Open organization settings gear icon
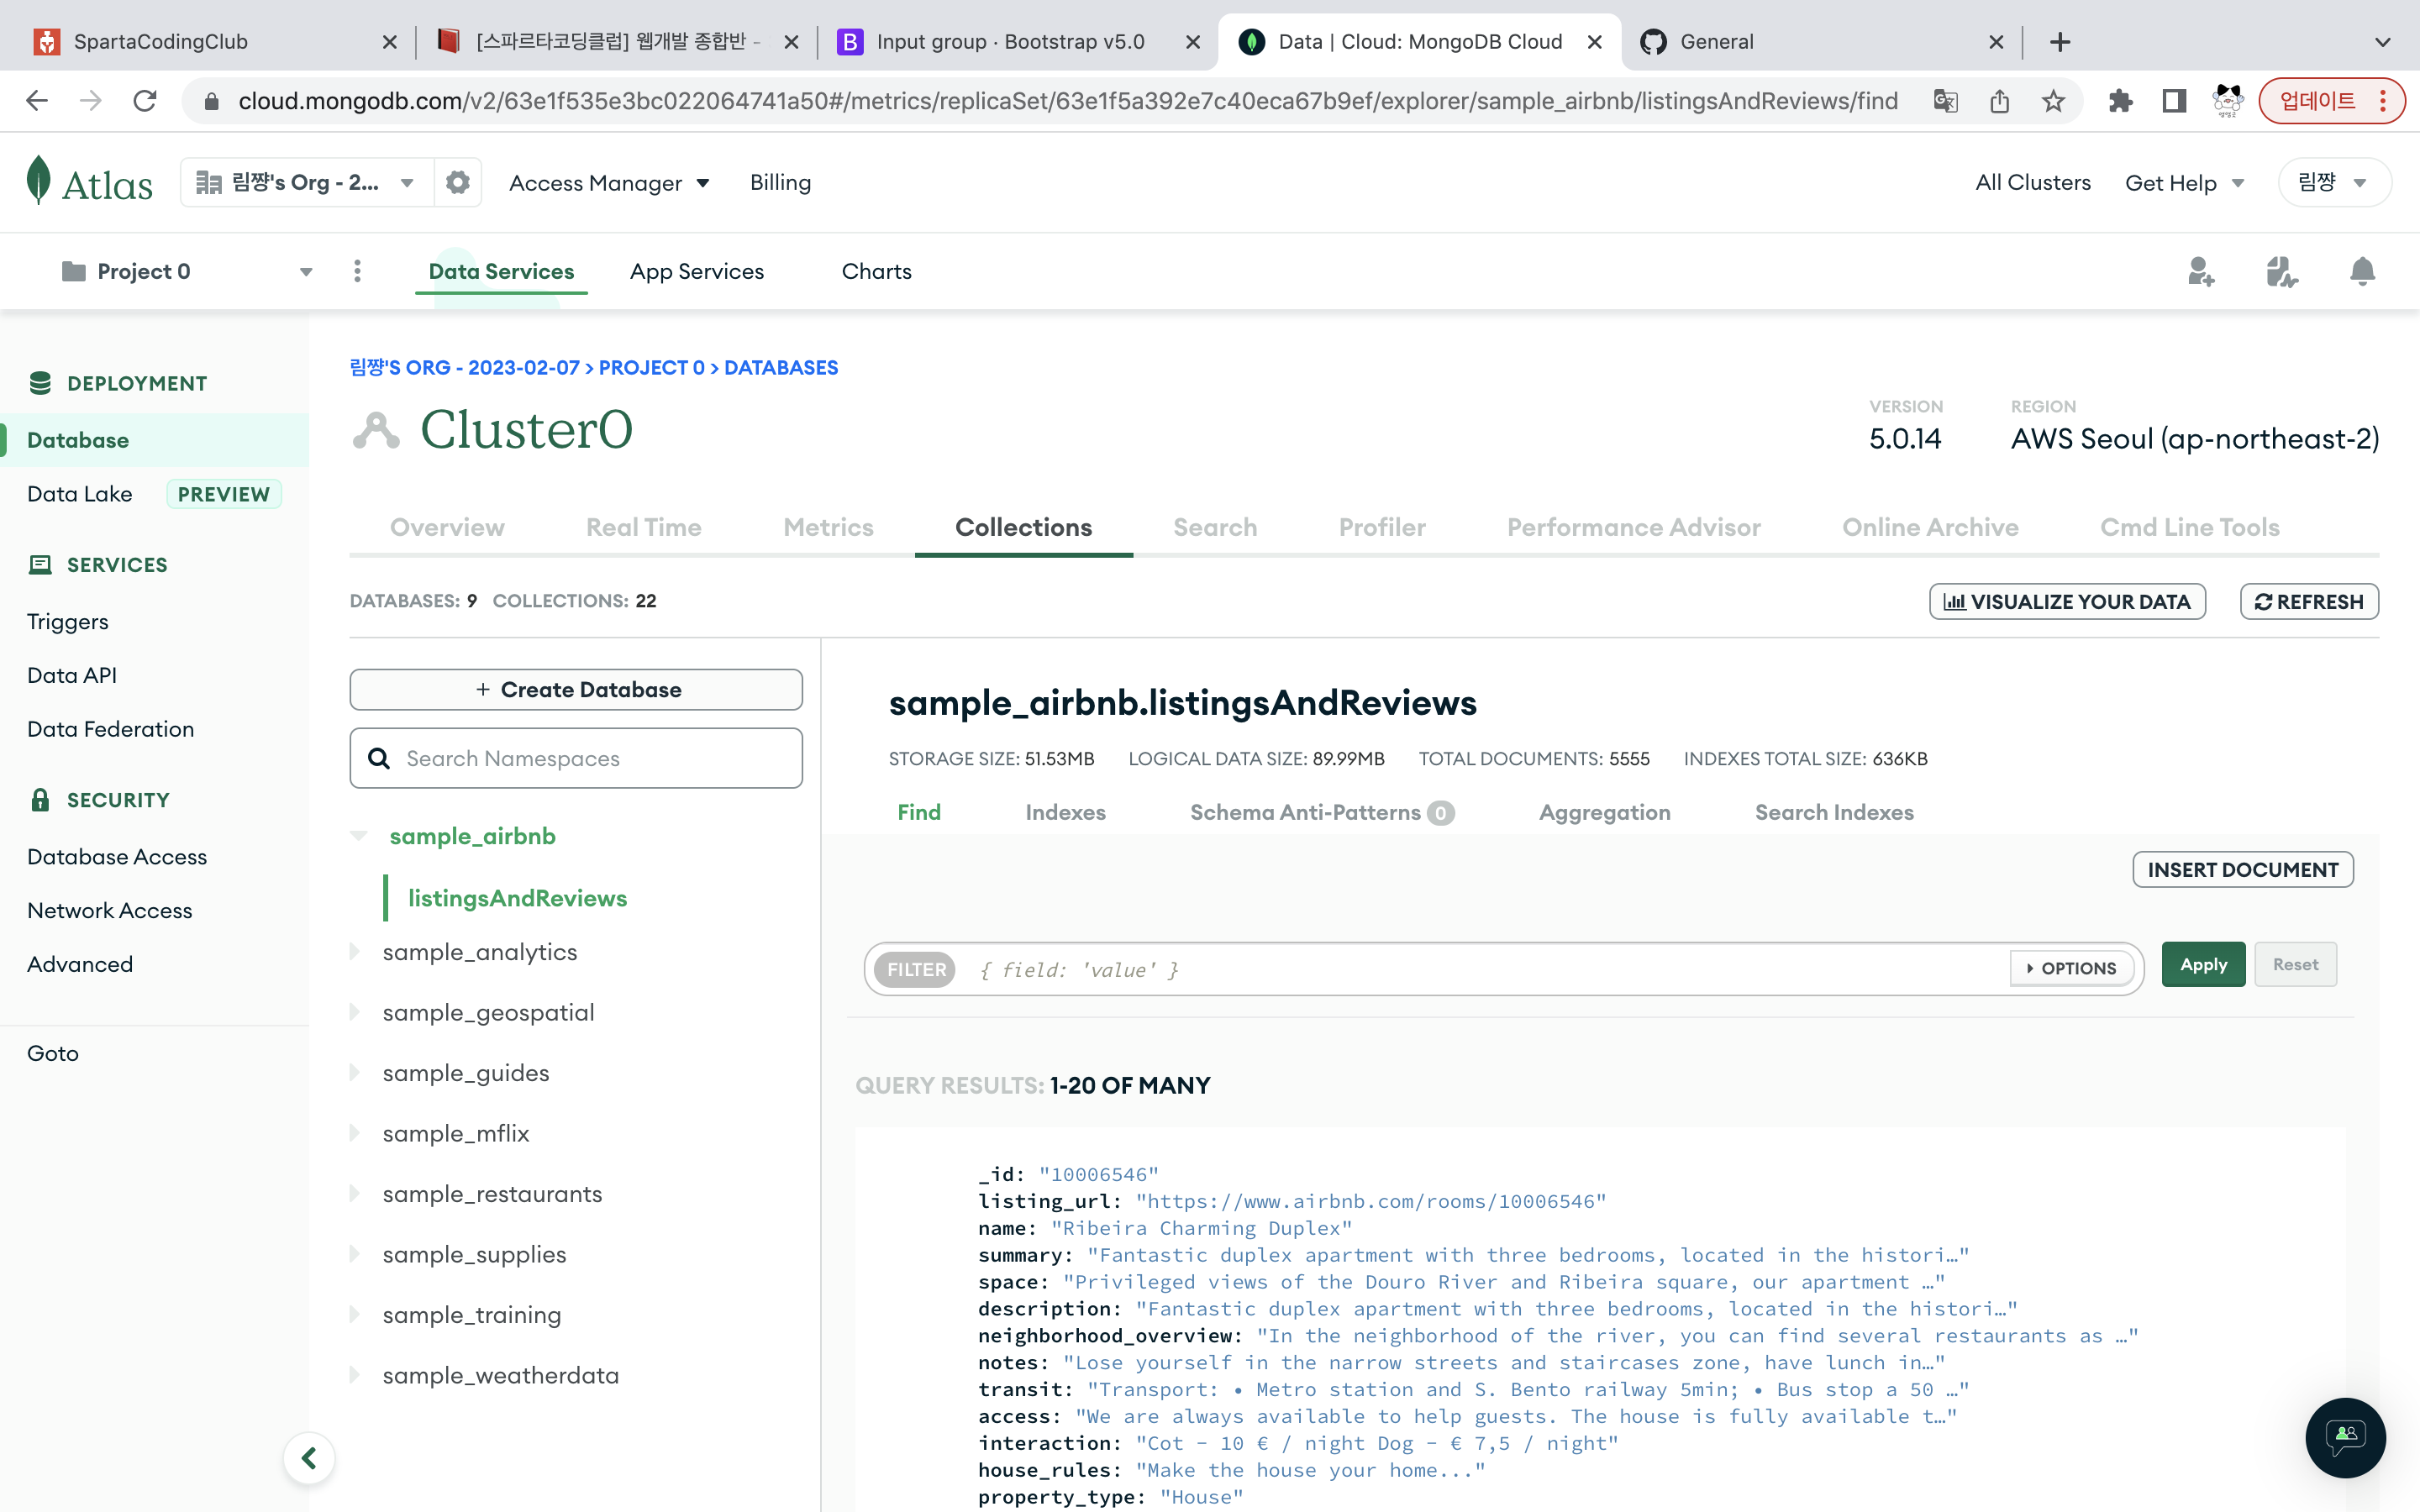 (458, 183)
